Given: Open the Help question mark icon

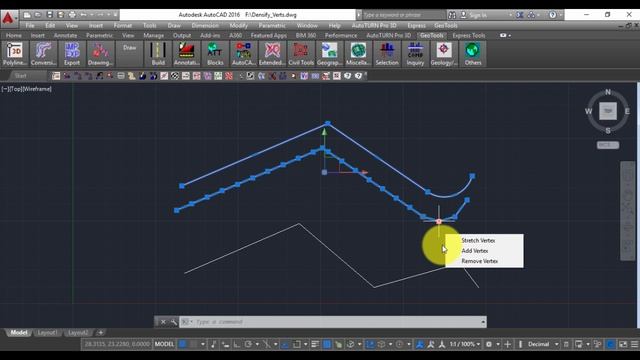Looking at the screenshot, I should 552,15.
